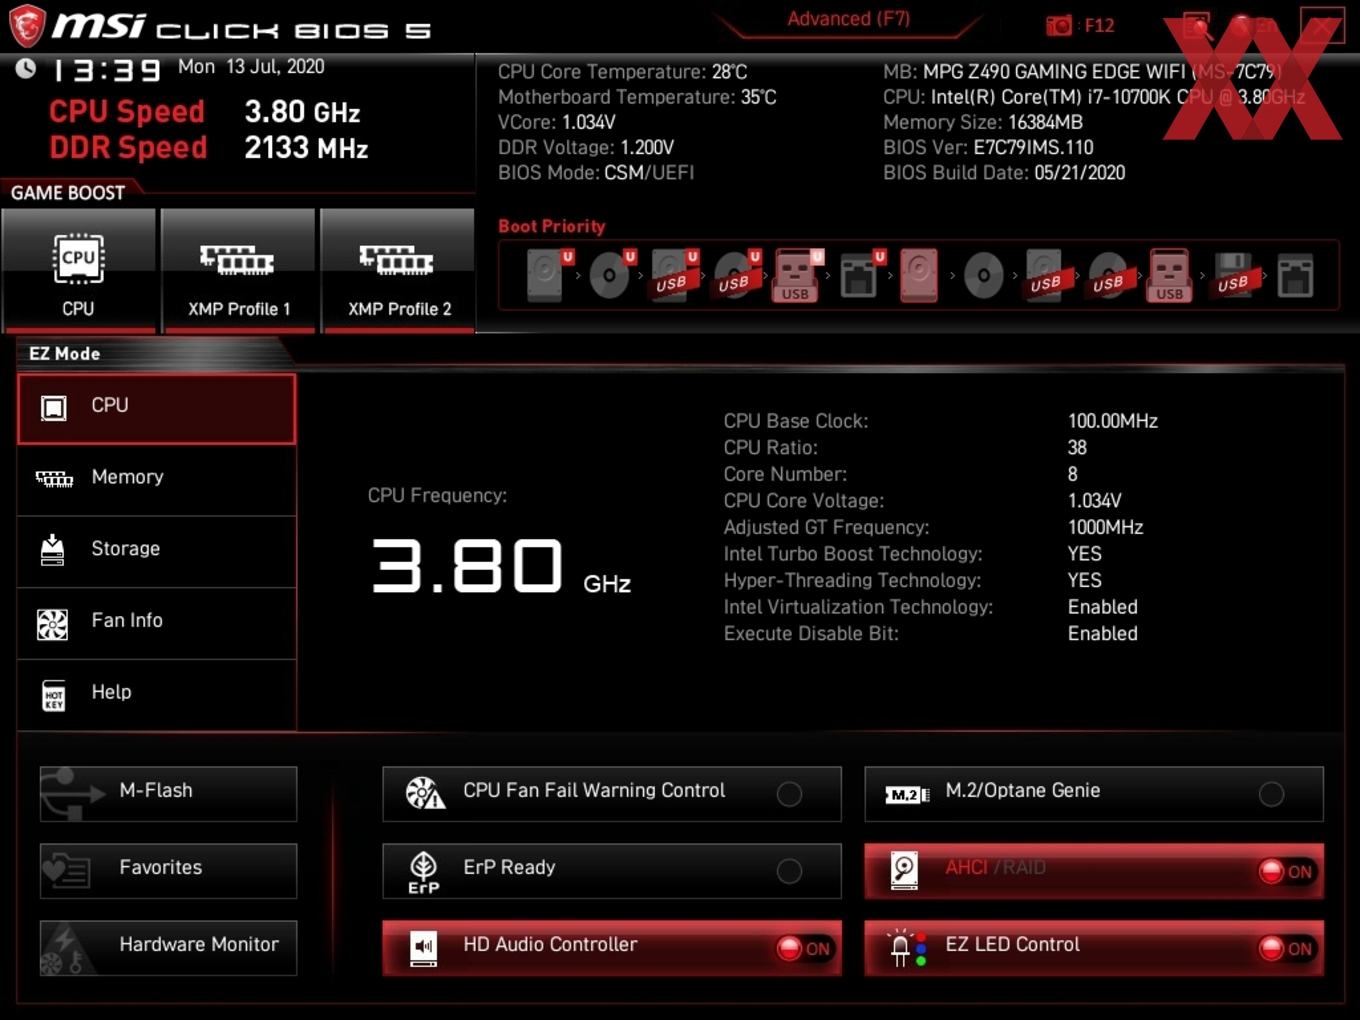Viewport: 1360px width, 1020px height.
Task: Open the Storage tab
Action: coord(156,552)
